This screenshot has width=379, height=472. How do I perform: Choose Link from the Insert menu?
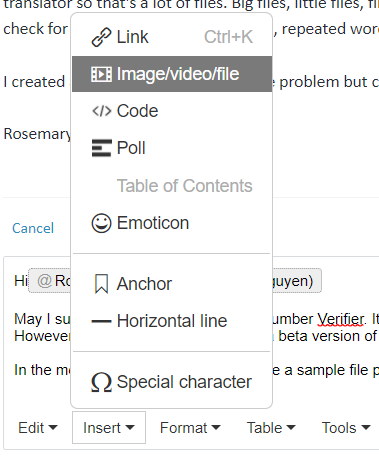coord(172,37)
